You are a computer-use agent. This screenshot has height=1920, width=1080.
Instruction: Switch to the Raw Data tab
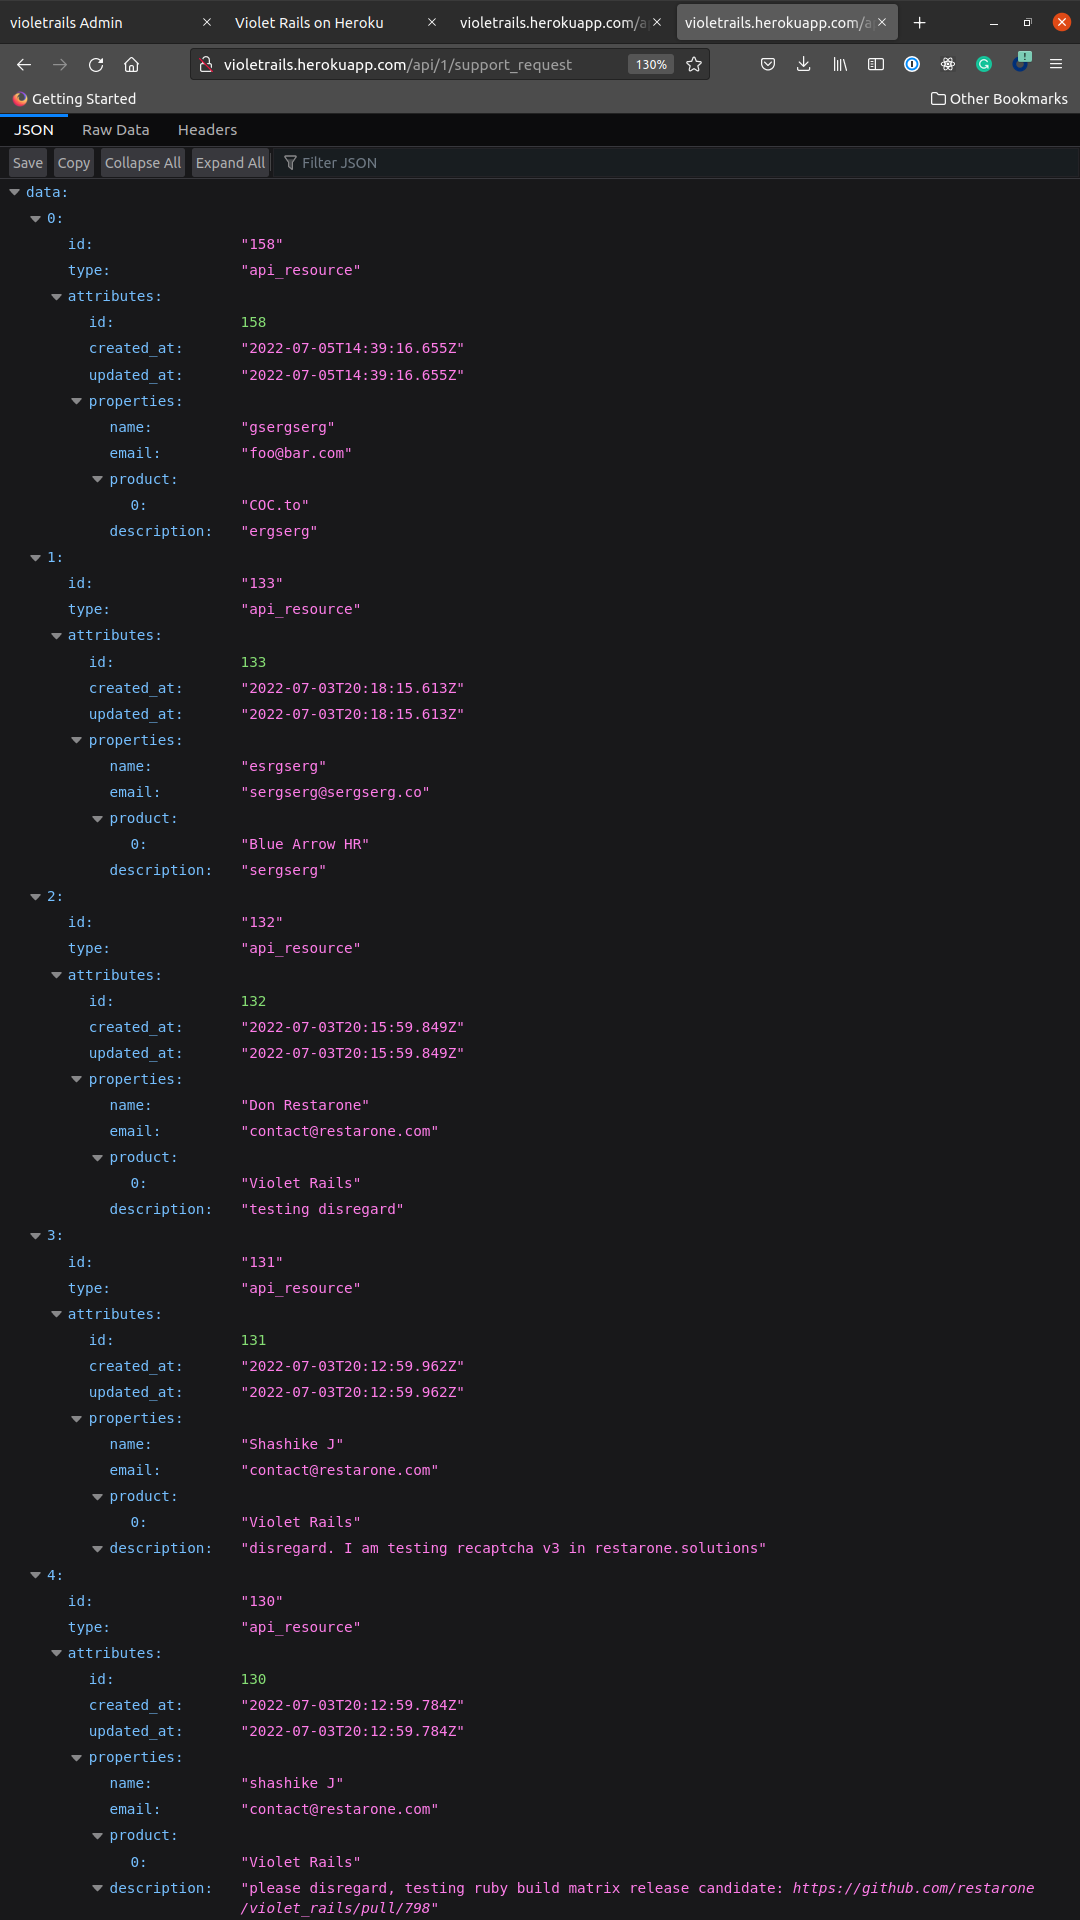pos(115,129)
